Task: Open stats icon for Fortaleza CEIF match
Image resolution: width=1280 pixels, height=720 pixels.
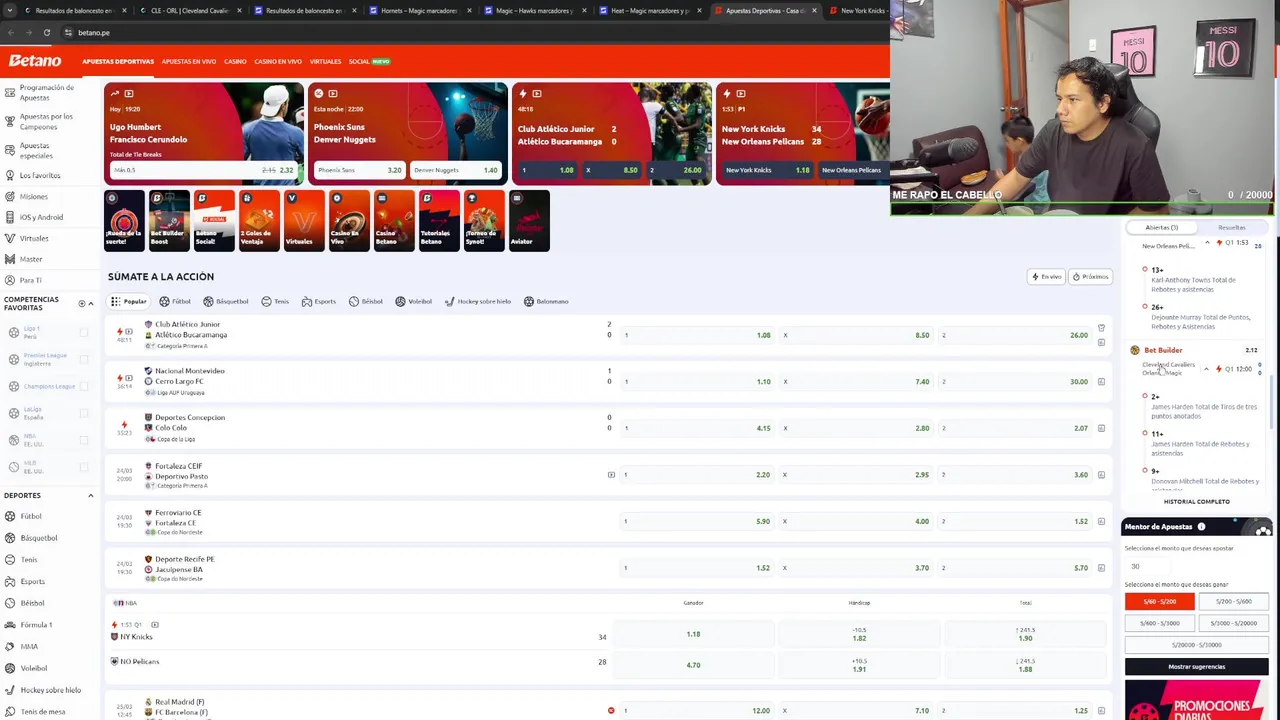Action: pyautogui.click(x=1101, y=474)
